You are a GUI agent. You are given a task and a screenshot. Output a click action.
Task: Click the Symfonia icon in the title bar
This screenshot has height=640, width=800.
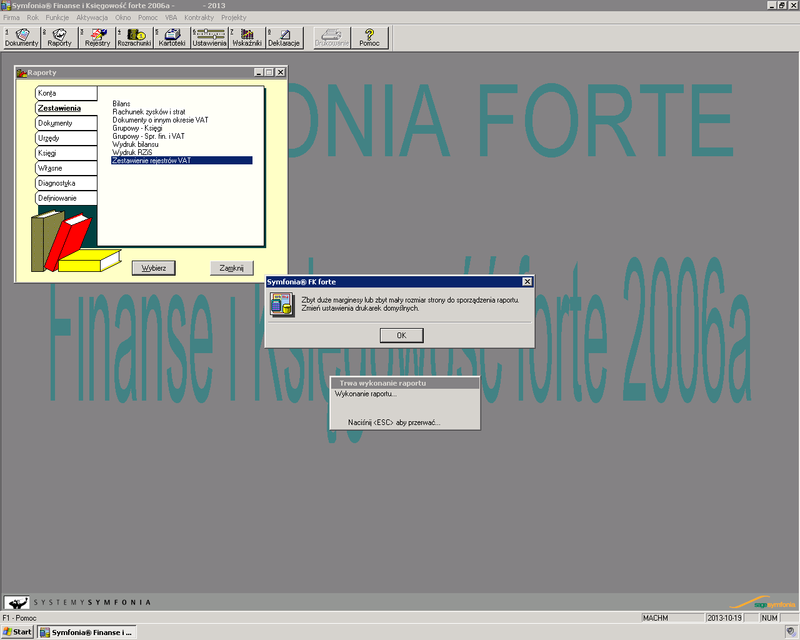tap(6, 5)
